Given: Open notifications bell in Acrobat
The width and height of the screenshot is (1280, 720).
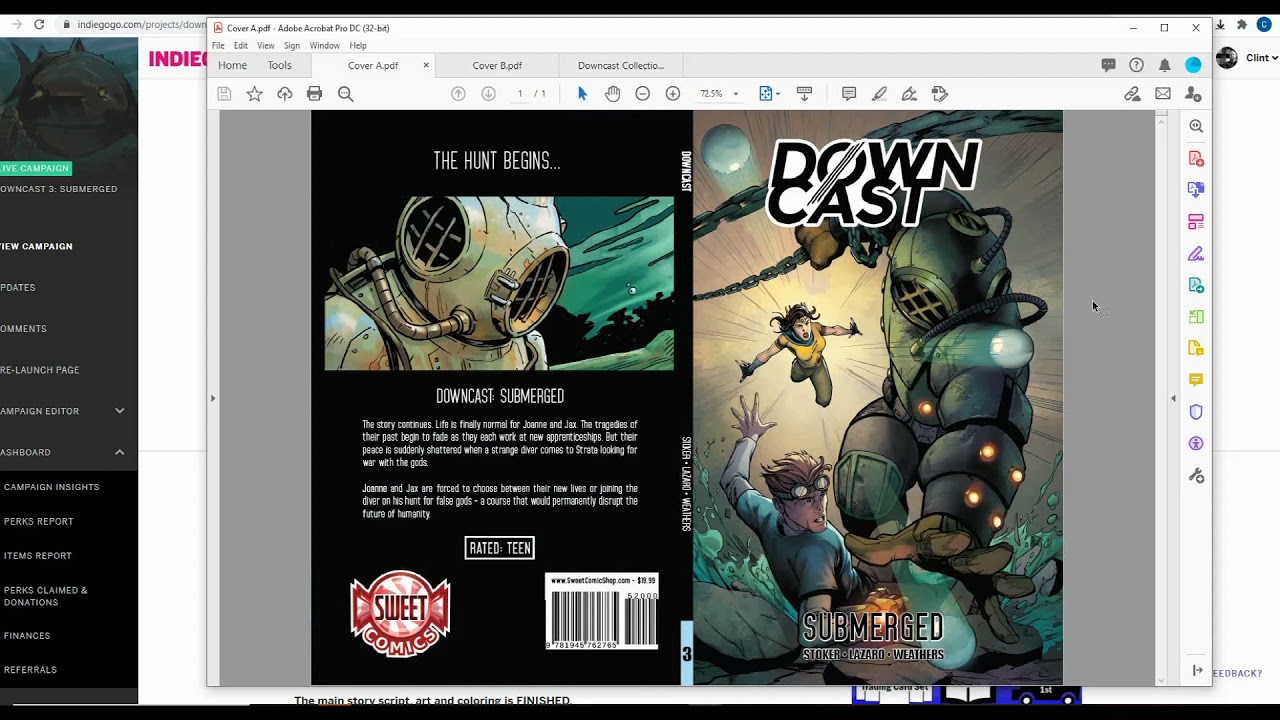Looking at the screenshot, I should pos(1164,65).
